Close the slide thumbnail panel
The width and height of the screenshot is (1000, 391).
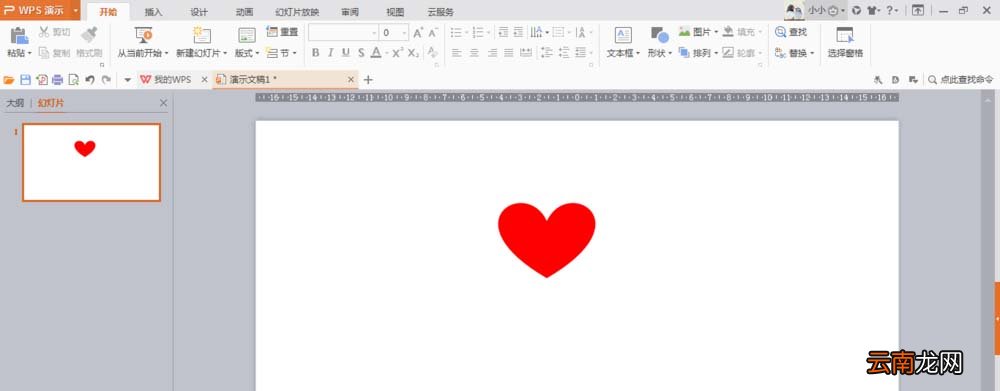tap(164, 103)
